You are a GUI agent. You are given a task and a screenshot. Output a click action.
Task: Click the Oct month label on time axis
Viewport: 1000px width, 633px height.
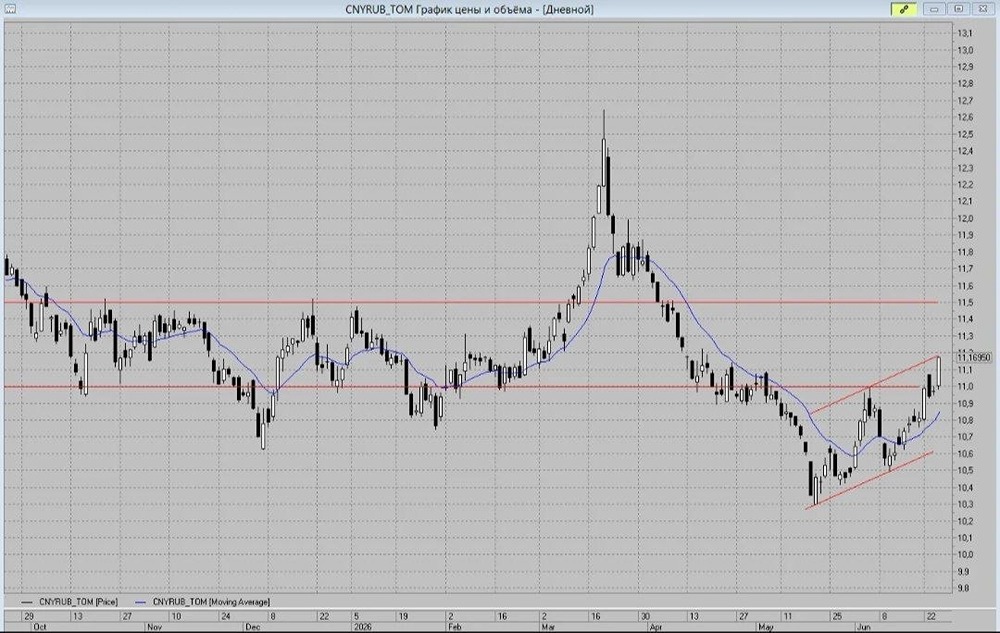40,627
